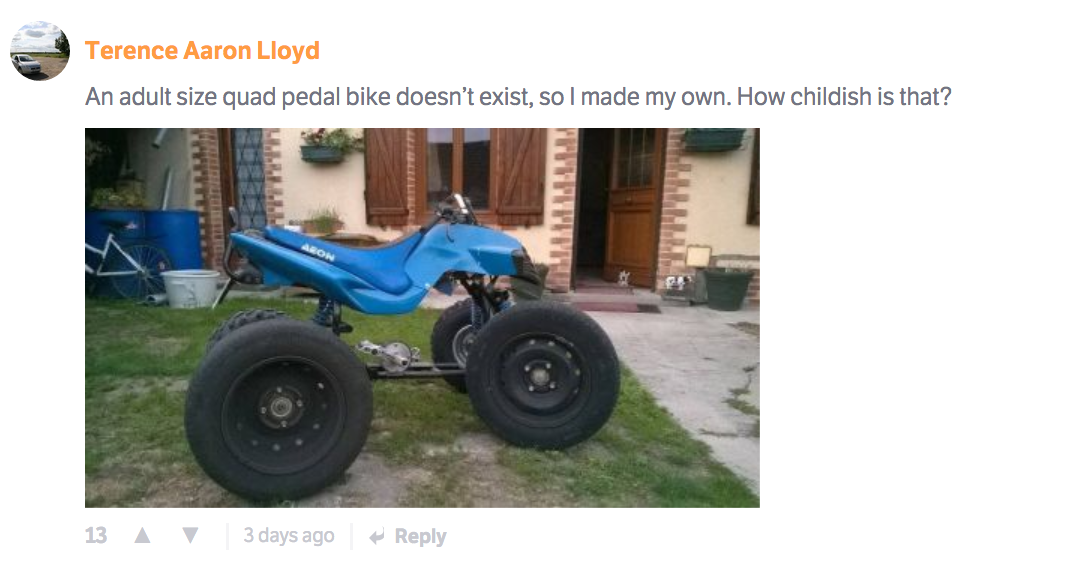1075x572 pixels.
Task: Click the commenter's round avatar picture
Action: [40, 51]
